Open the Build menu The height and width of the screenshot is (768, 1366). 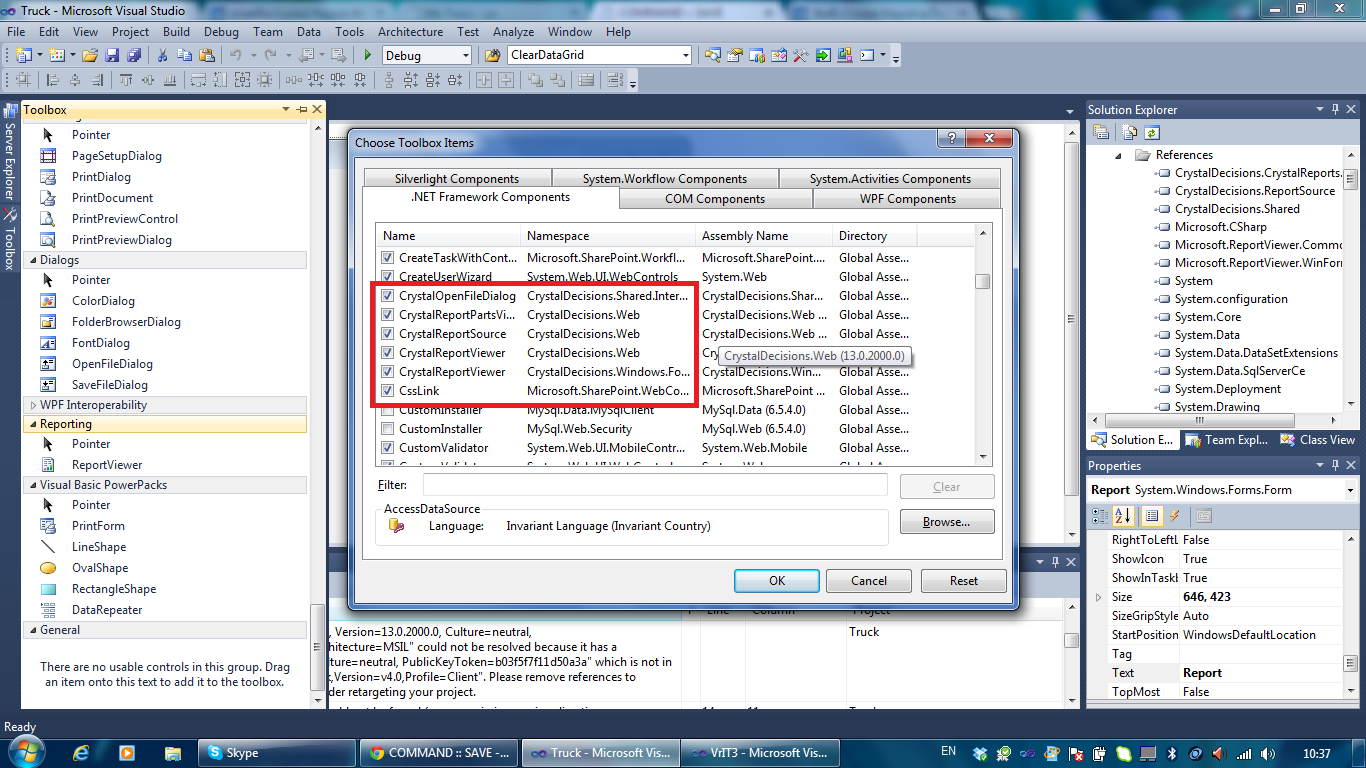[x=176, y=31]
